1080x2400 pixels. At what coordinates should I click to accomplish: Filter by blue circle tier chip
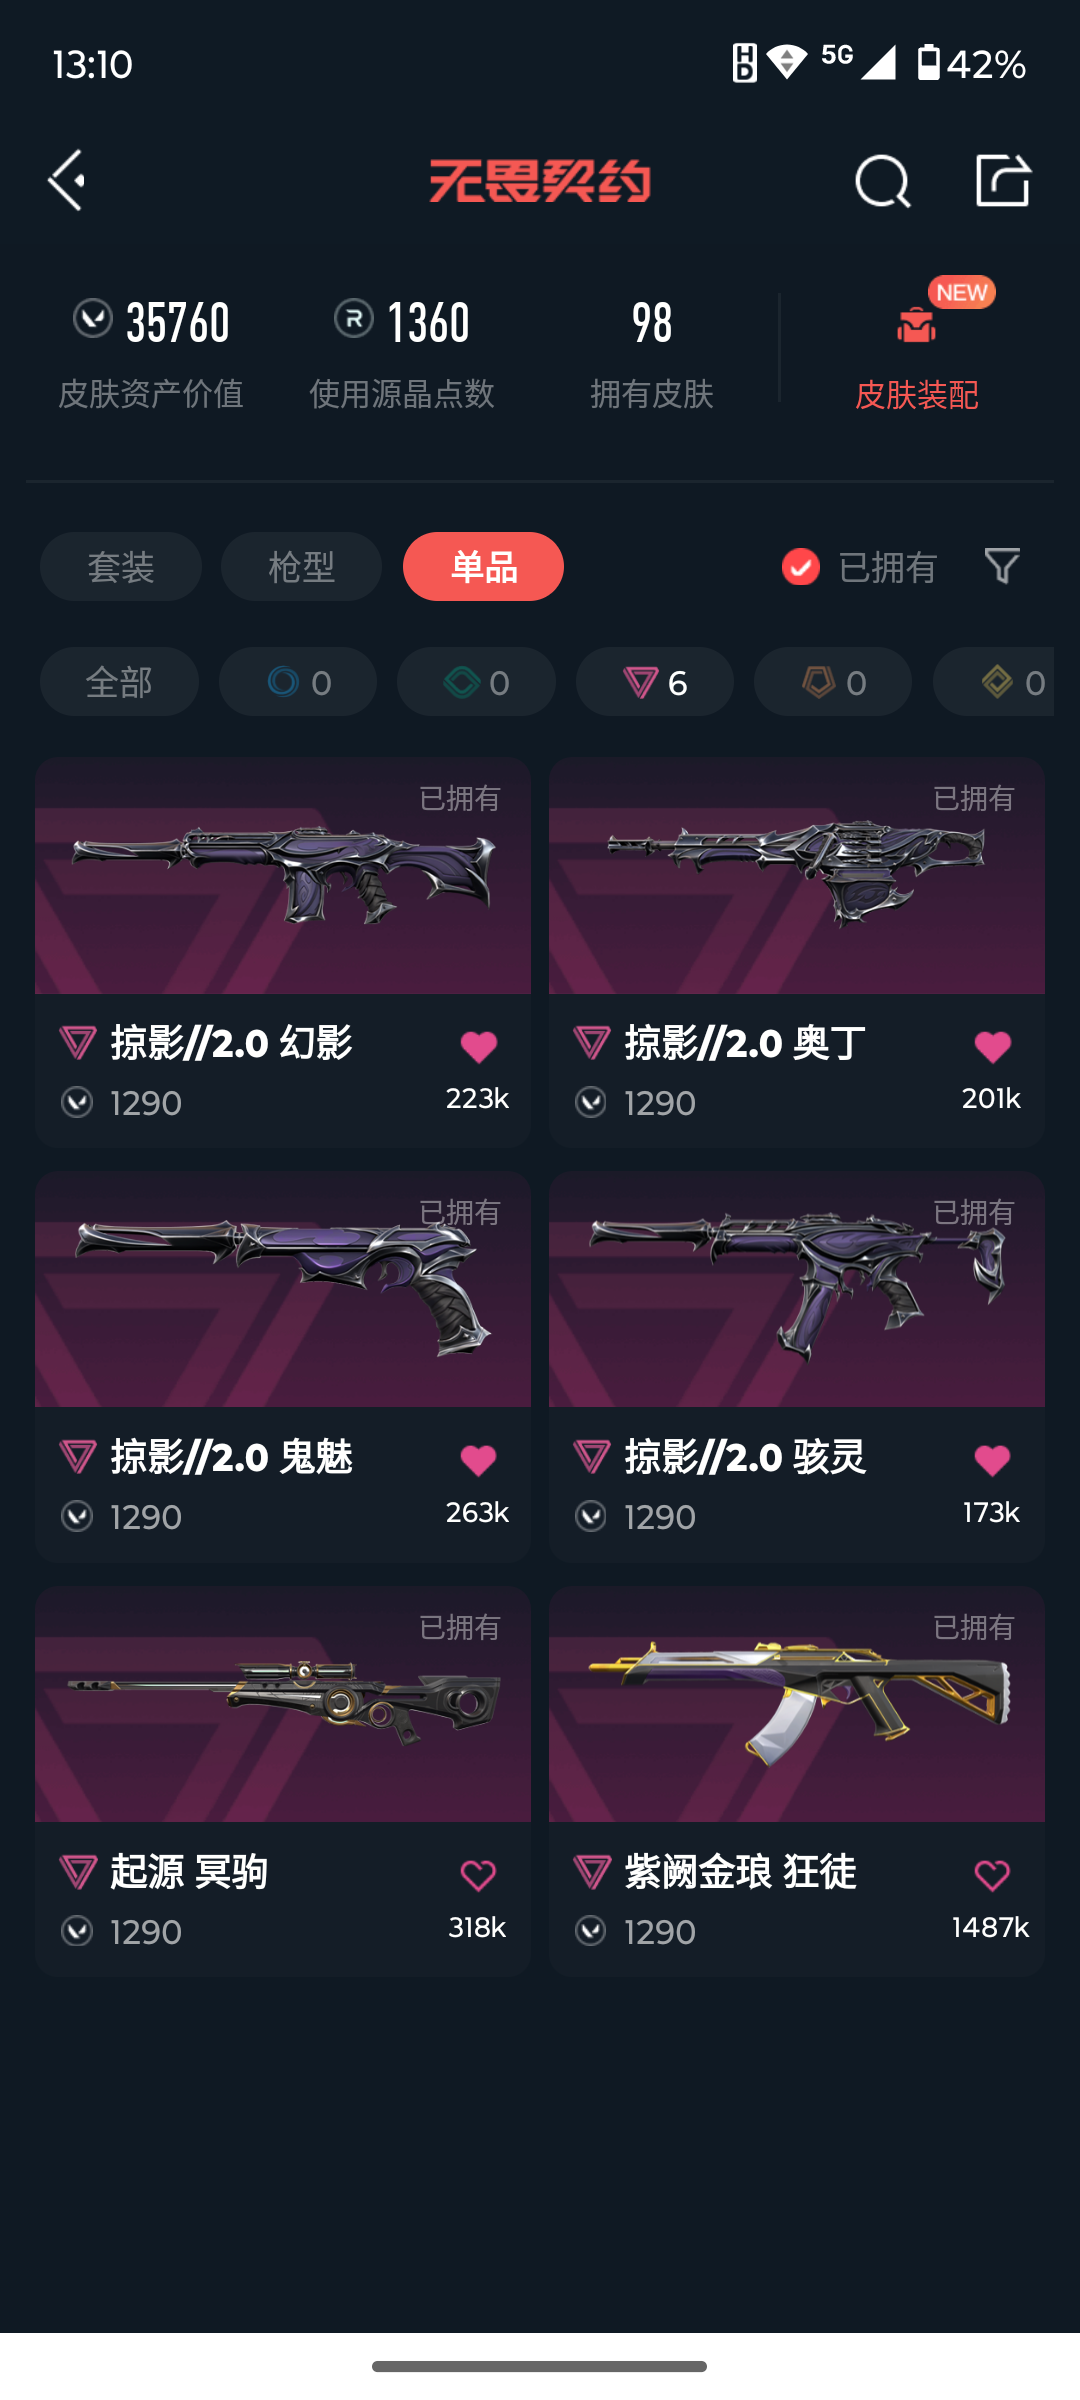click(x=298, y=682)
